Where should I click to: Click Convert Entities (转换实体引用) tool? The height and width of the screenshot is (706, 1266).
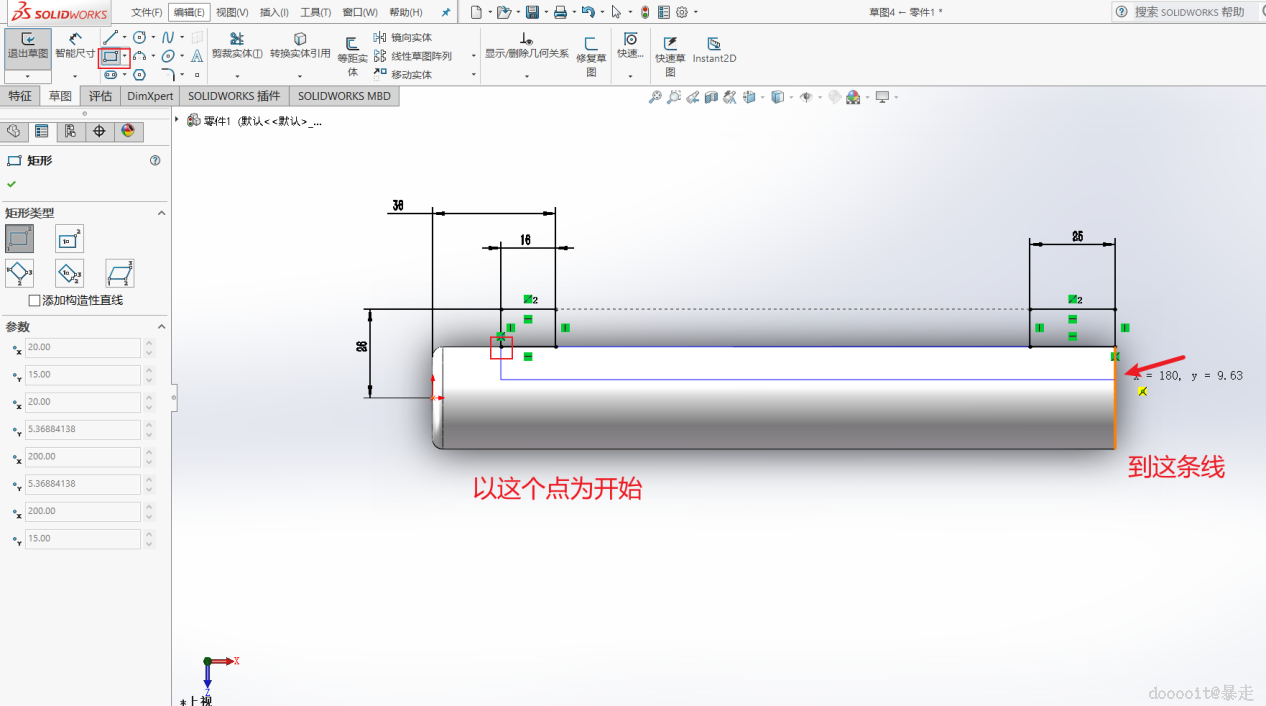click(x=300, y=46)
